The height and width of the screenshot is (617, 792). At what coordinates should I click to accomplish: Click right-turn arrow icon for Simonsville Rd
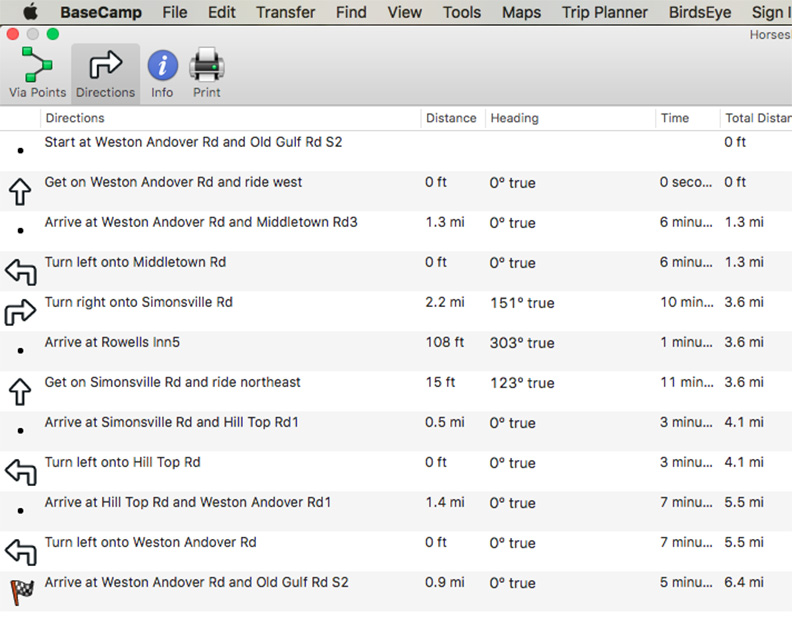[x=20, y=311]
